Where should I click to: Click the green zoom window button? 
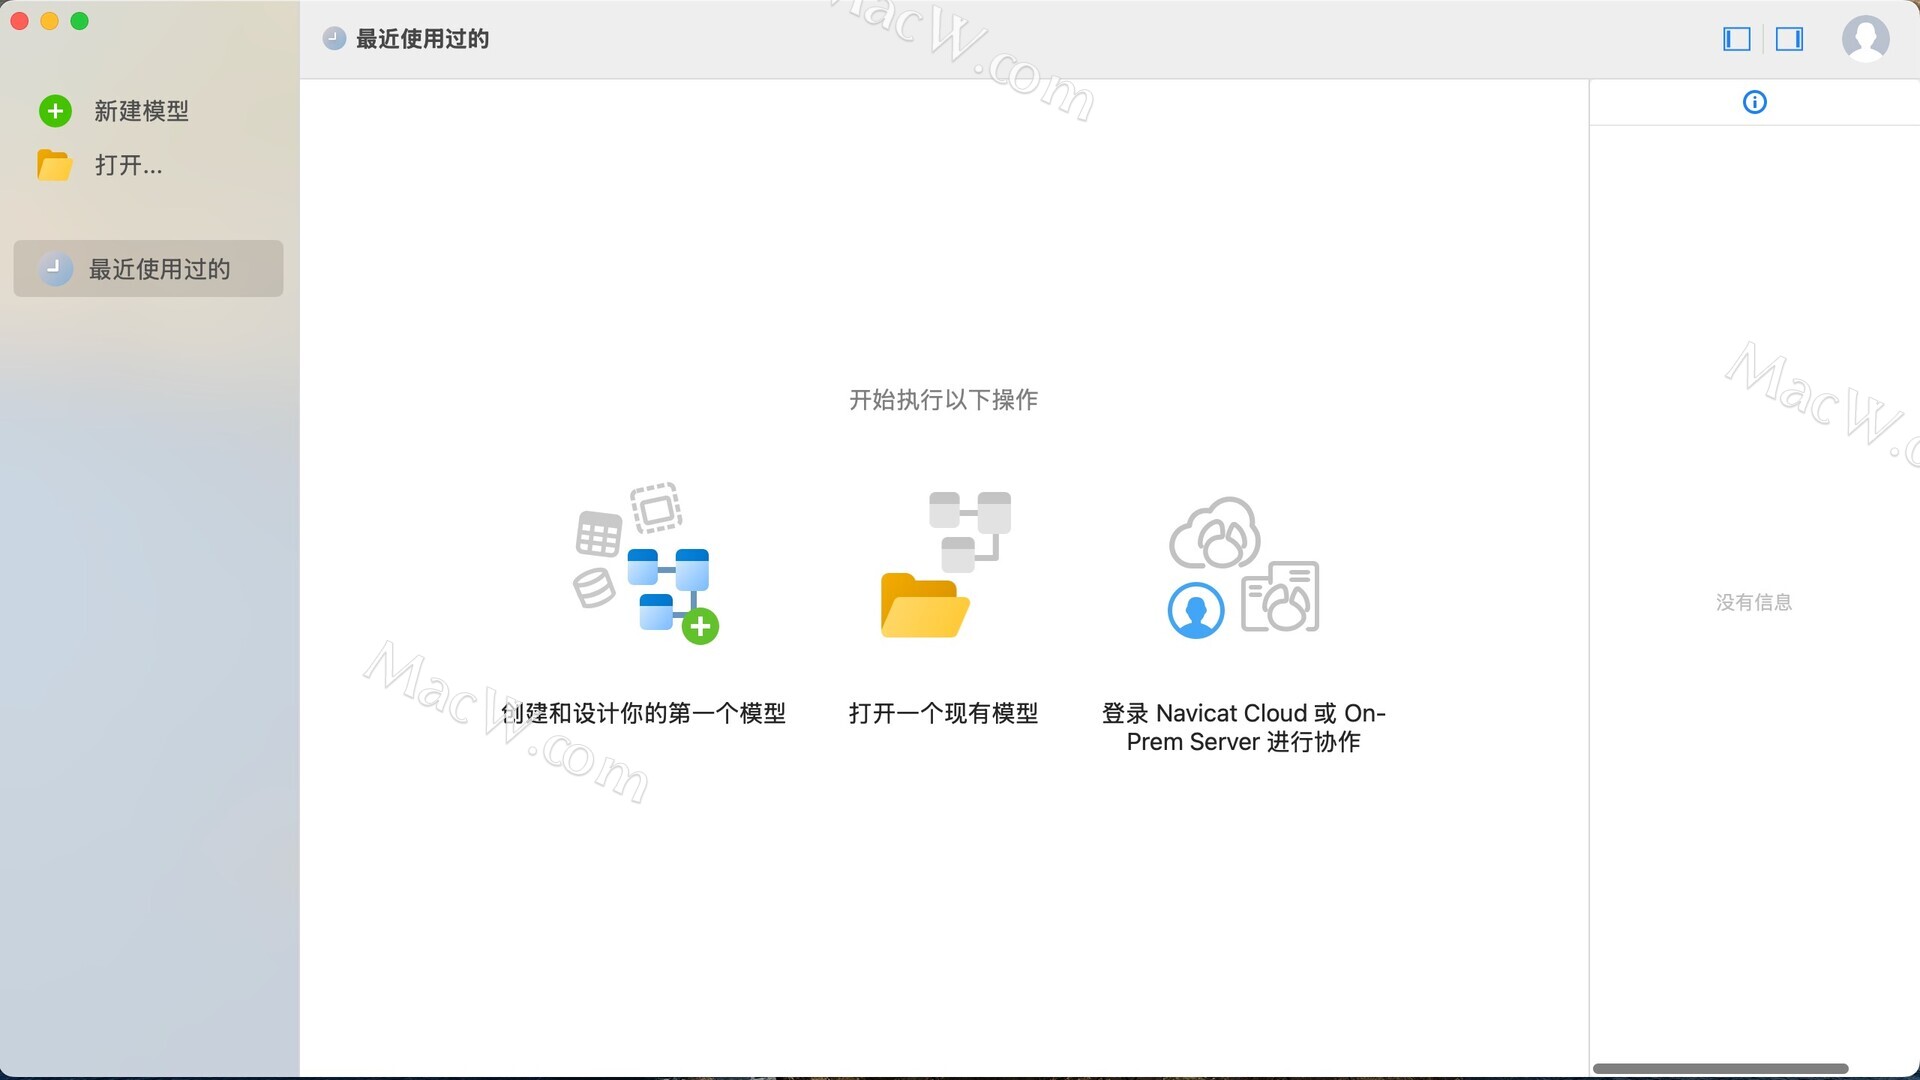tap(80, 21)
